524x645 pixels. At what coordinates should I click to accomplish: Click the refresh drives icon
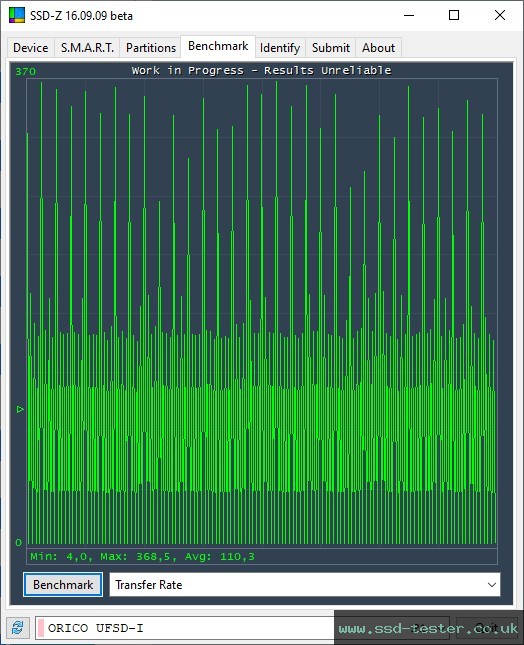(x=18, y=628)
